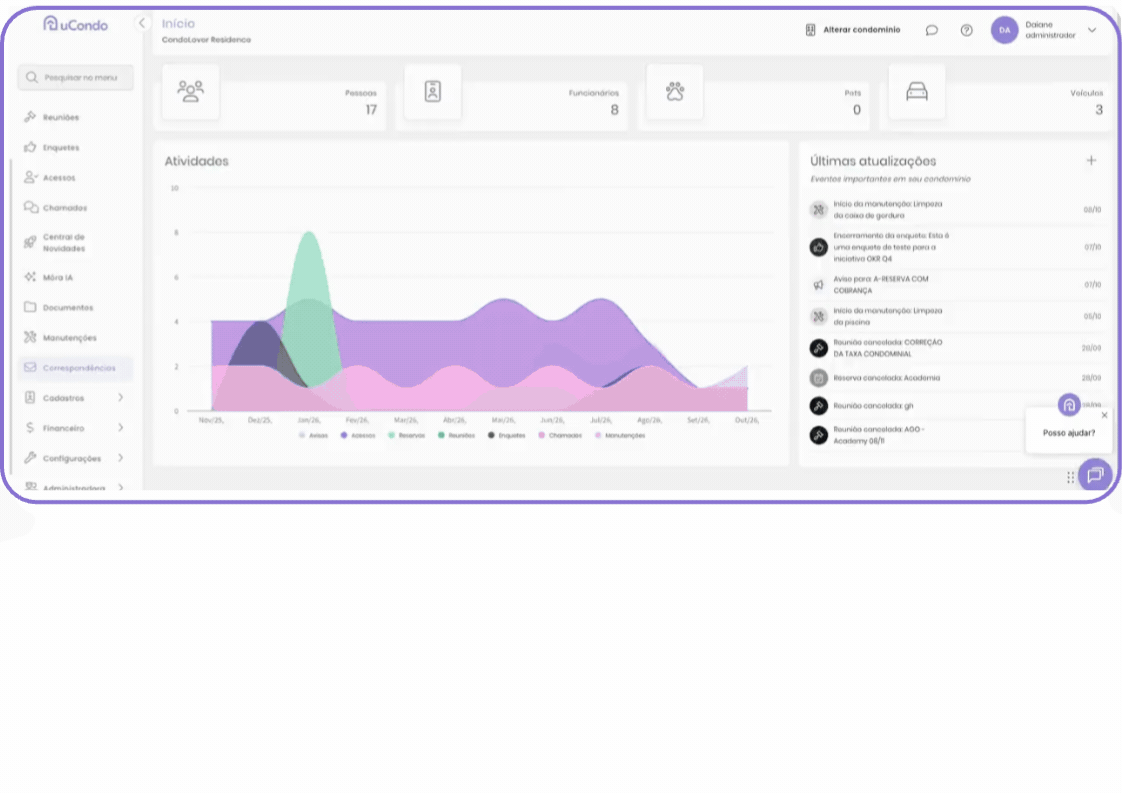
Task: Open the user account dropdown arrow
Action: pos(1092,30)
